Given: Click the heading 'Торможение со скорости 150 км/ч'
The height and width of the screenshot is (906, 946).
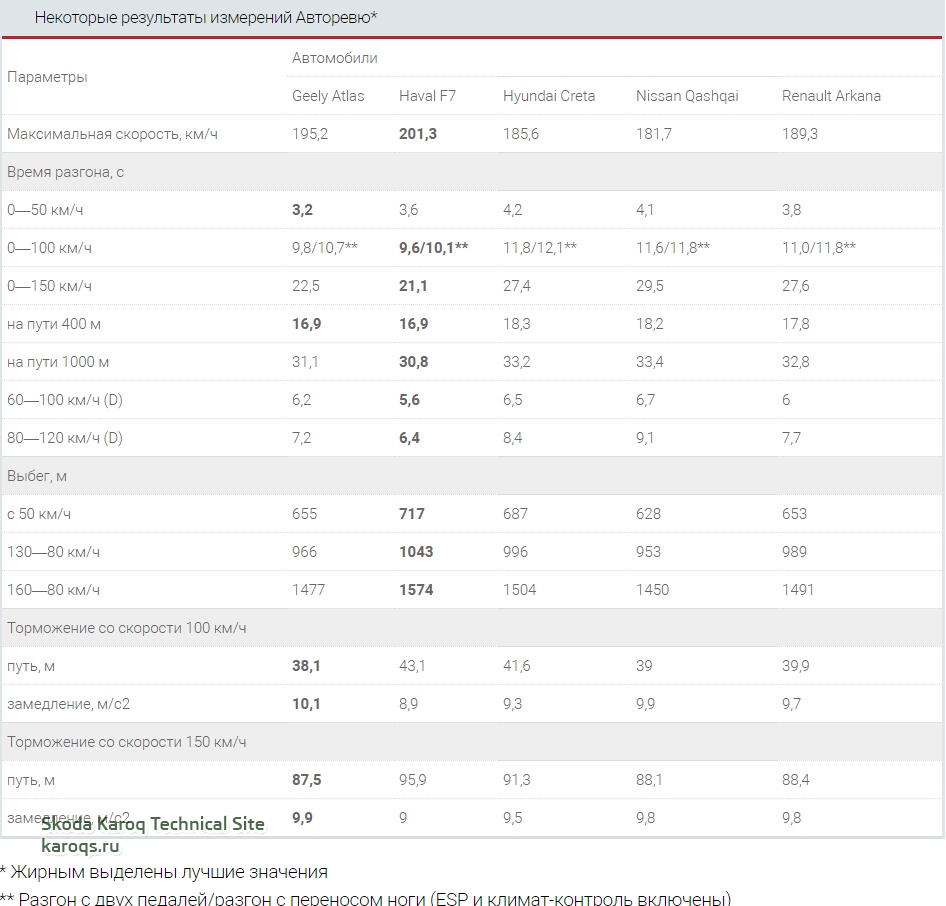Looking at the screenshot, I should pyautogui.click(x=127, y=742).
